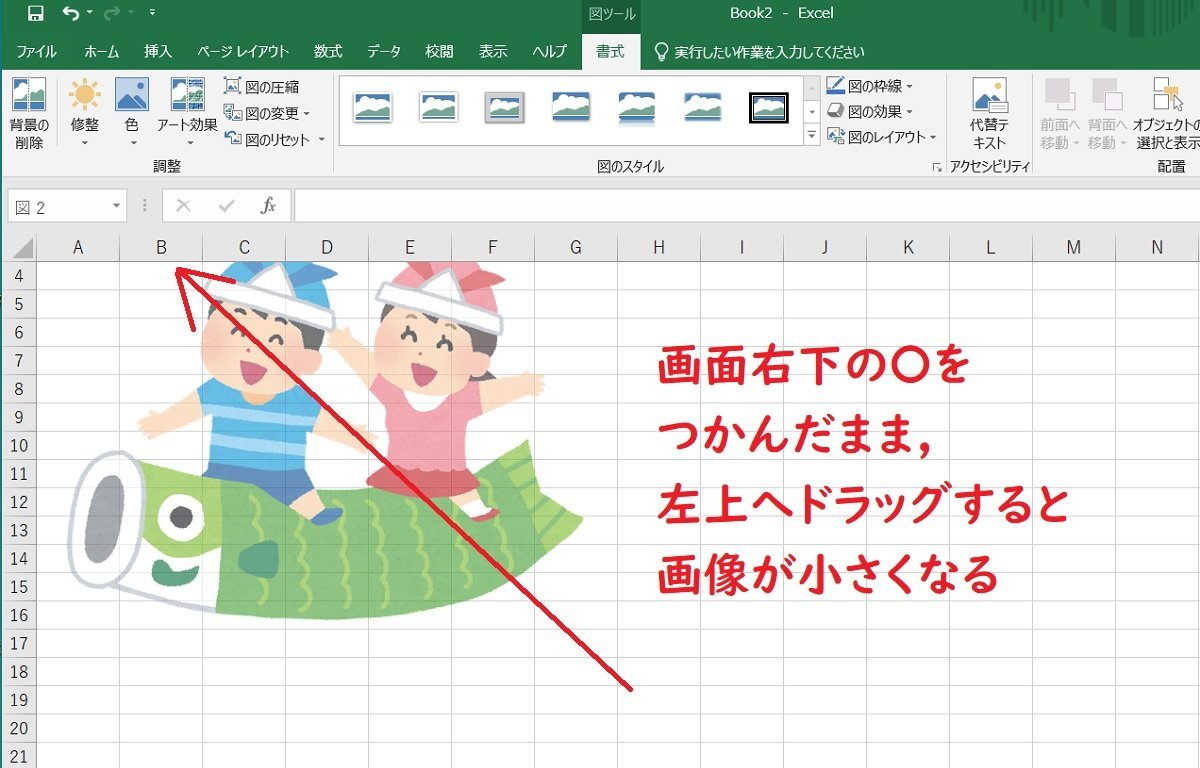Switch to the ホーム ribbon tab
Viewport: 1200px width, 768px height.
pos(100,51)
